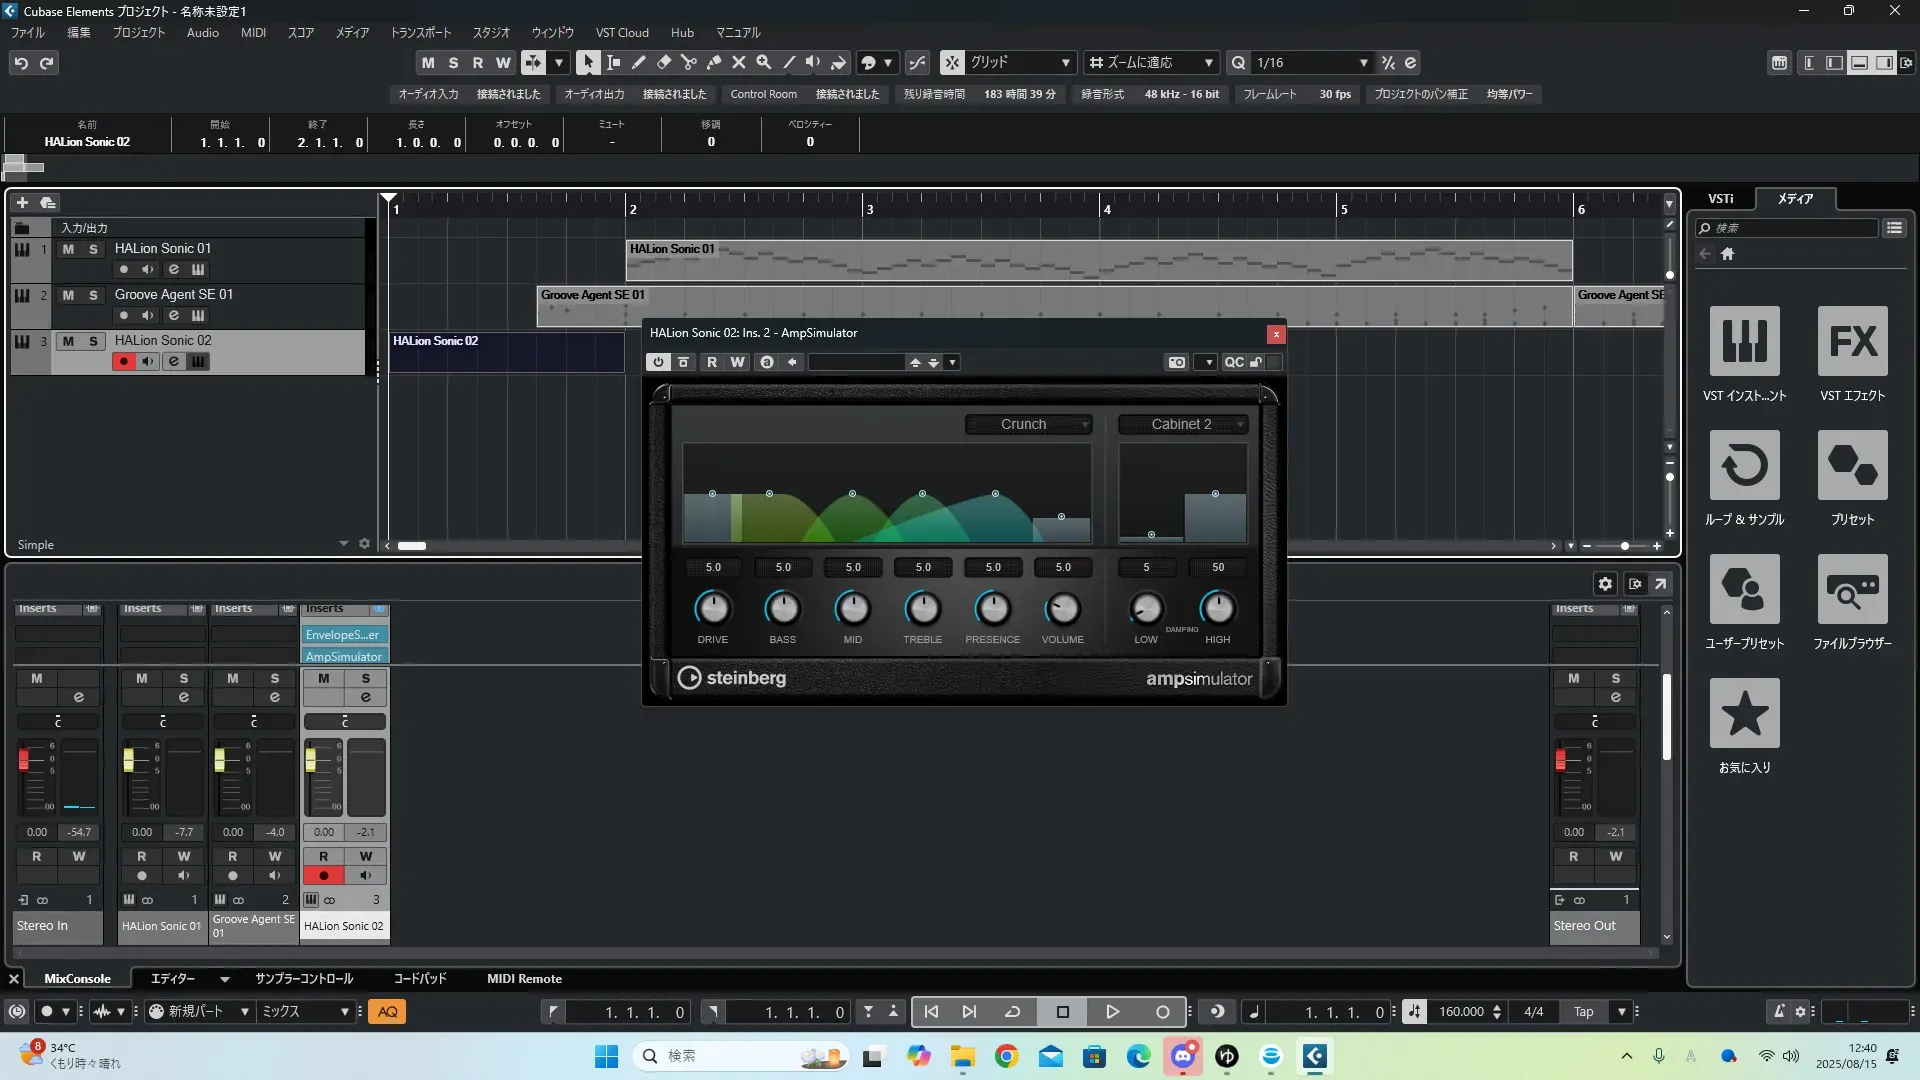The width and height of the screenshot is (1920, 1080).
Task: Expand the 1/16 quantize preset dropdown
Action: (x=1363, y=63)
